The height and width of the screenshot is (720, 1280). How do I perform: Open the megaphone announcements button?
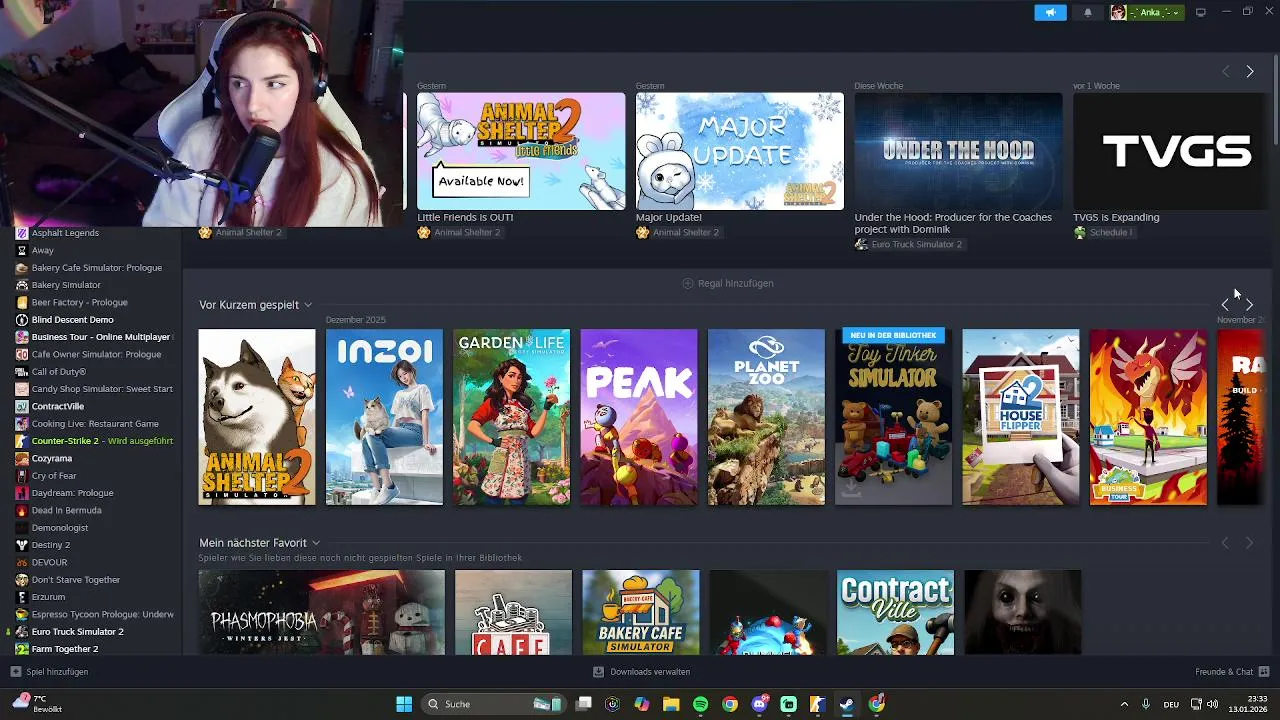[1050, 12]
